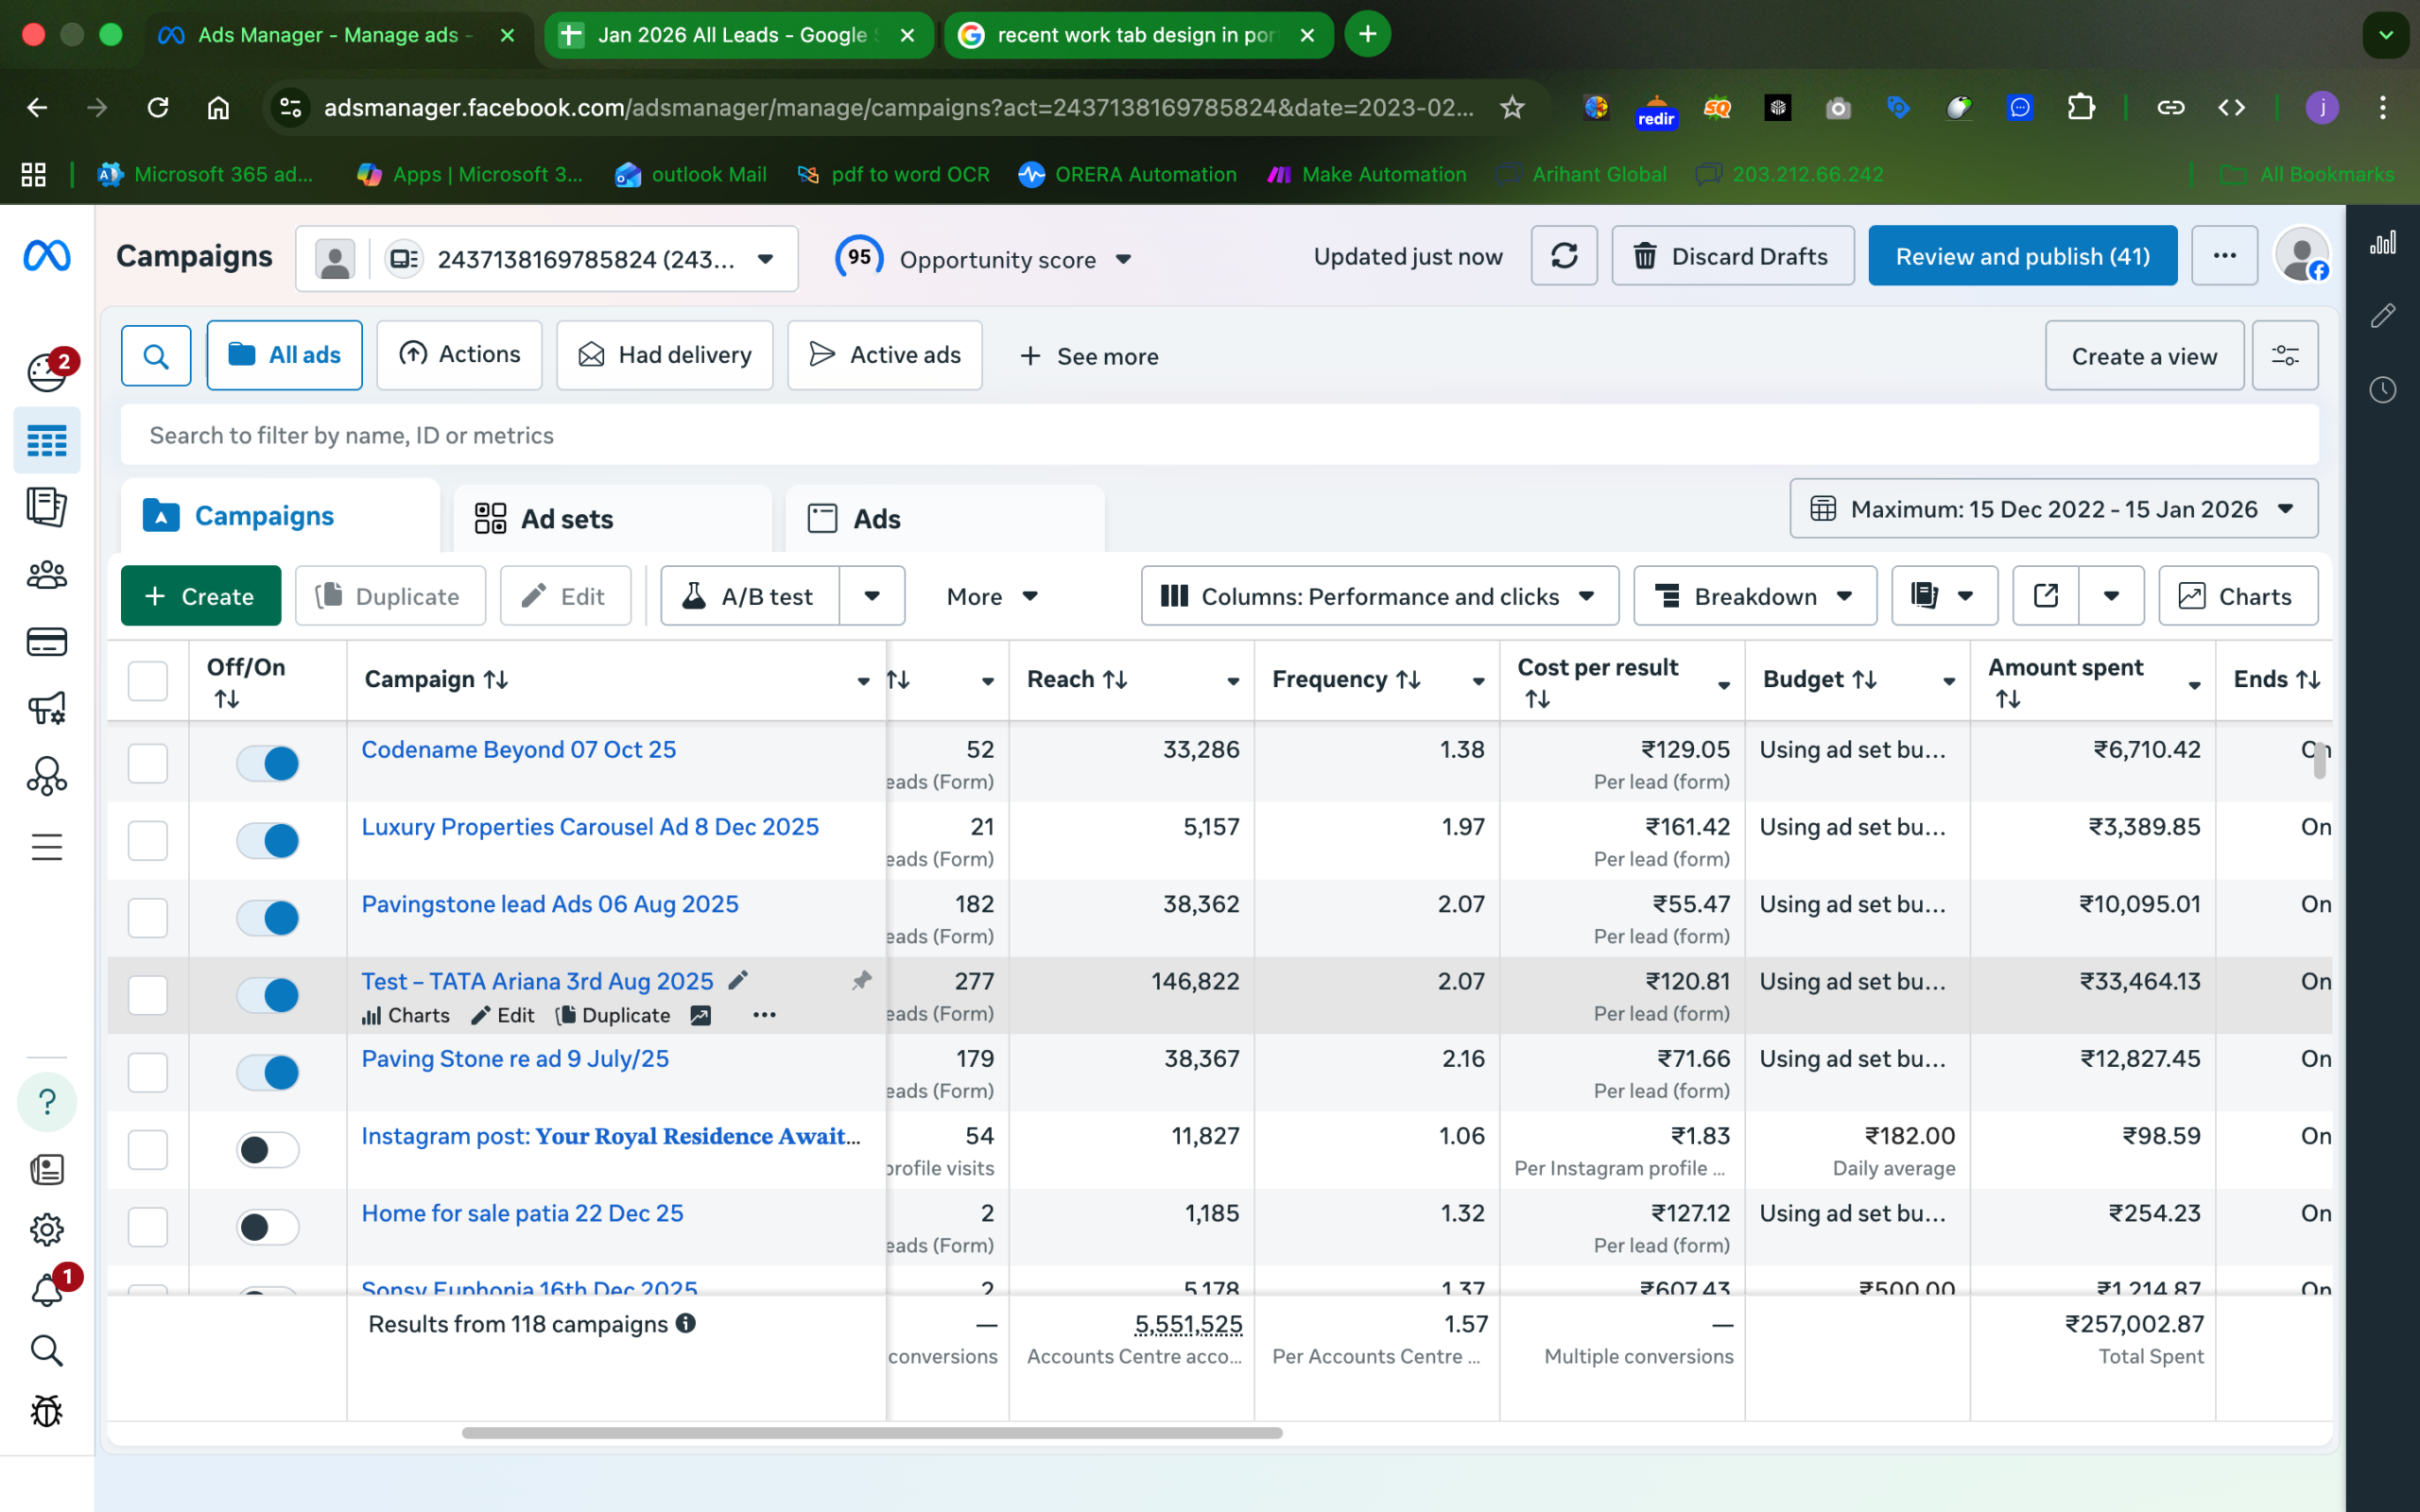
Task: Switch to the Ad sets tab
Action: point(567,519)
